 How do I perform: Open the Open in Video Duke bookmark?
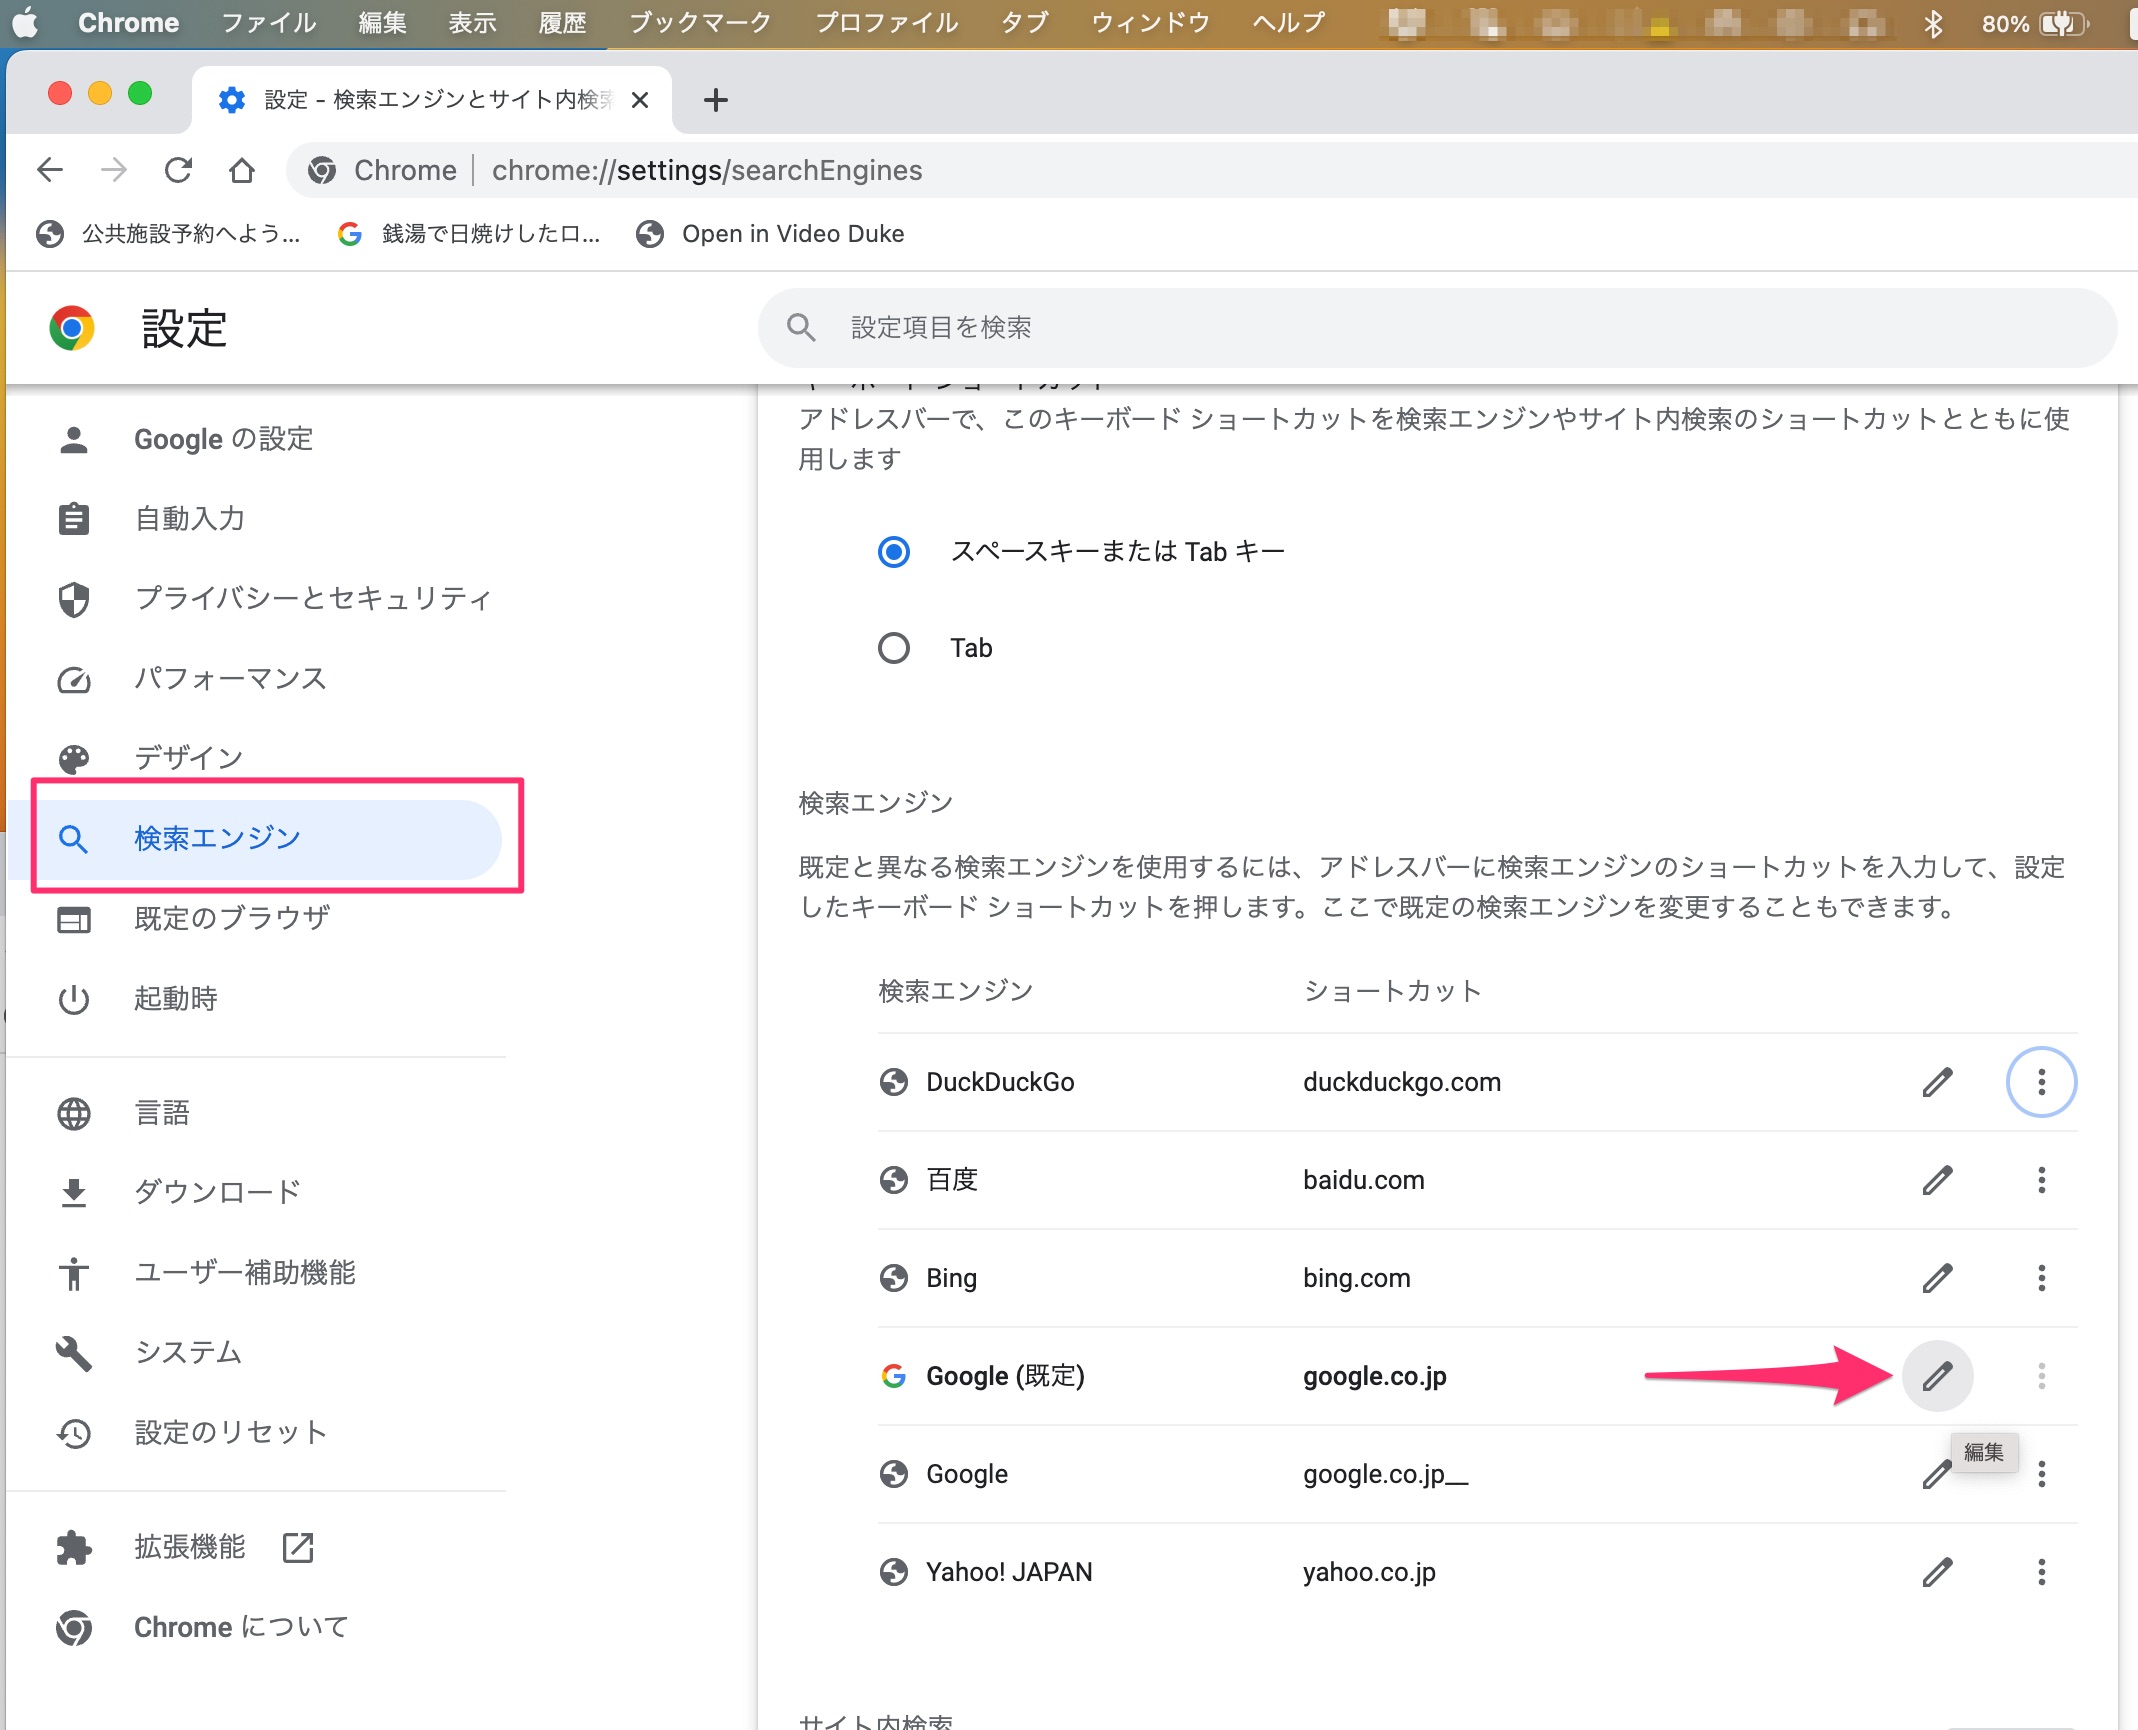(x=770, y=234)
